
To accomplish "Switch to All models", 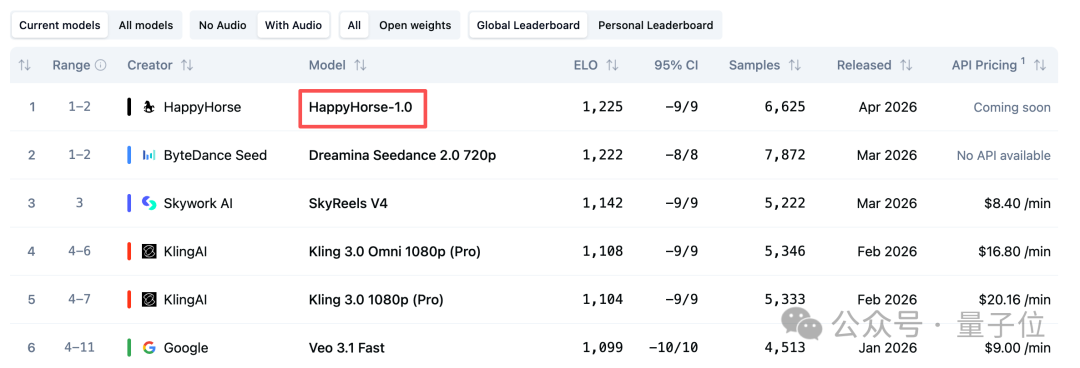I will [x=146, y=25].
